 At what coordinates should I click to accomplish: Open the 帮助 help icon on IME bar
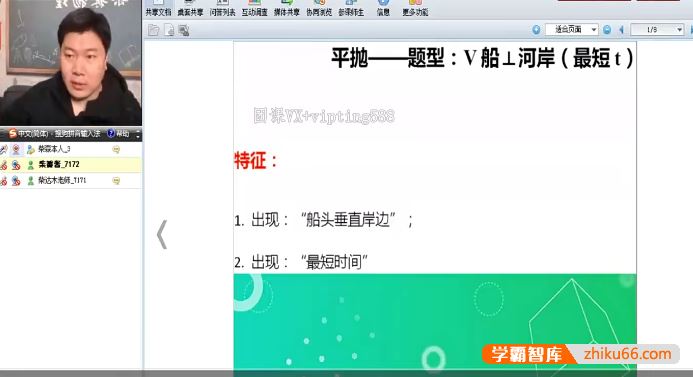click(x=118, y=133)
